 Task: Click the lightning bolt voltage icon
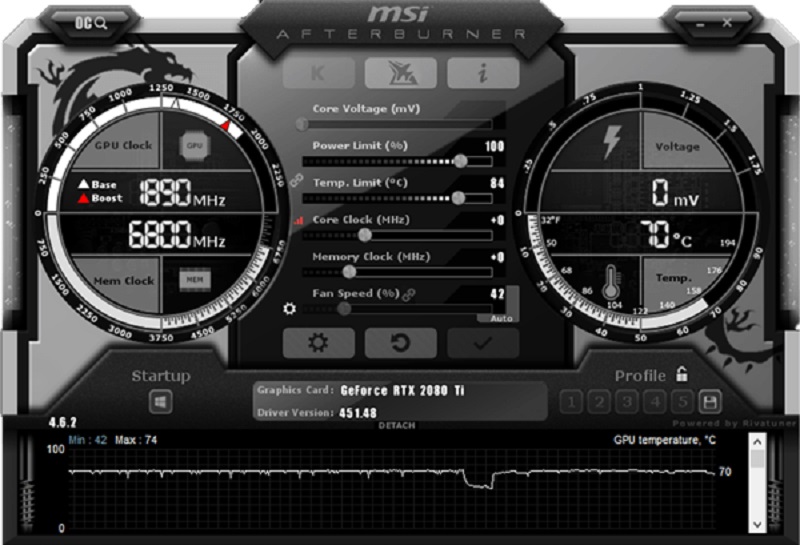click(612, 142)
